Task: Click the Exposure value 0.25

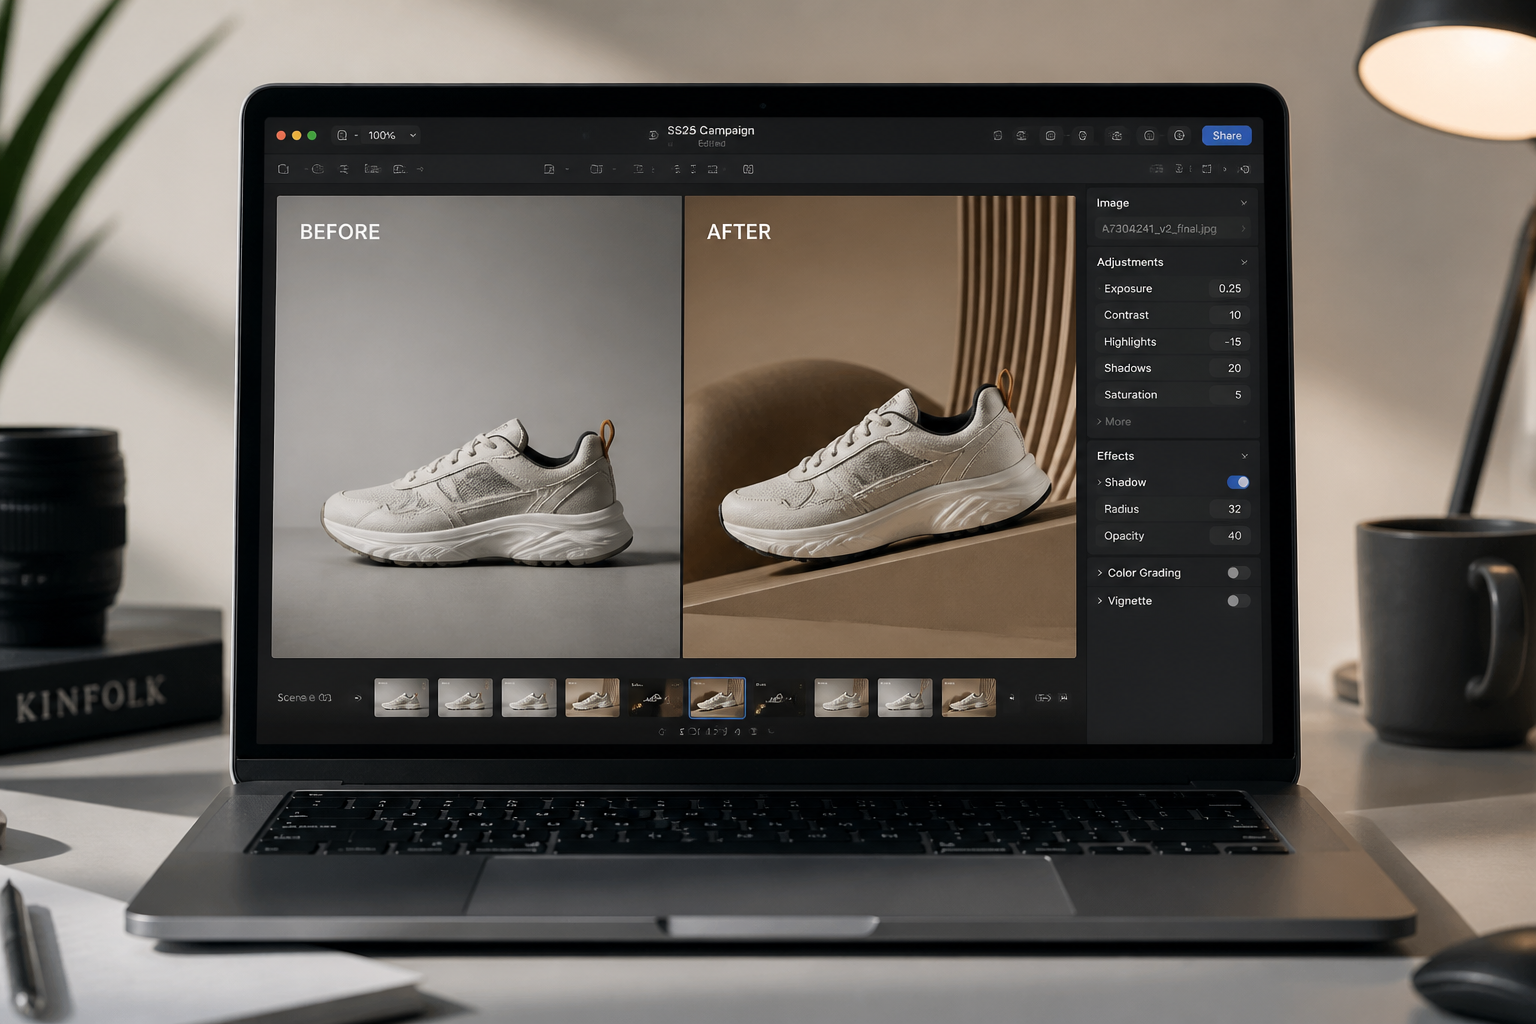Action: point(1229,289)
